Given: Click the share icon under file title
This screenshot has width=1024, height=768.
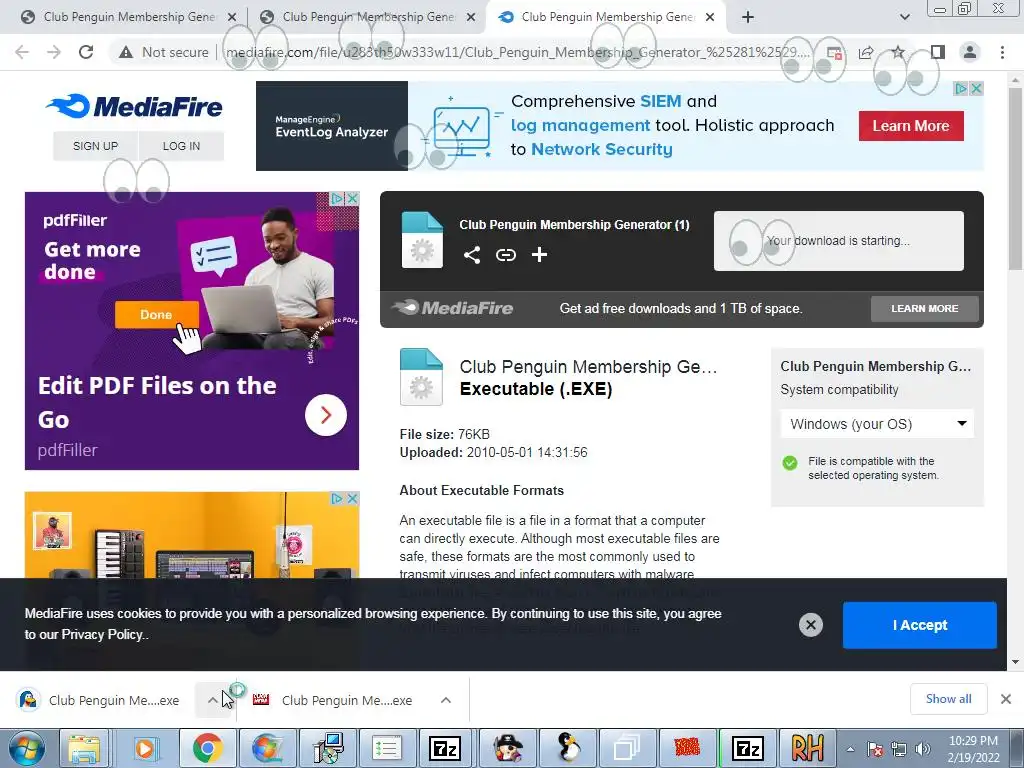Looking at the screenshot, I should (x=472, y=255).
